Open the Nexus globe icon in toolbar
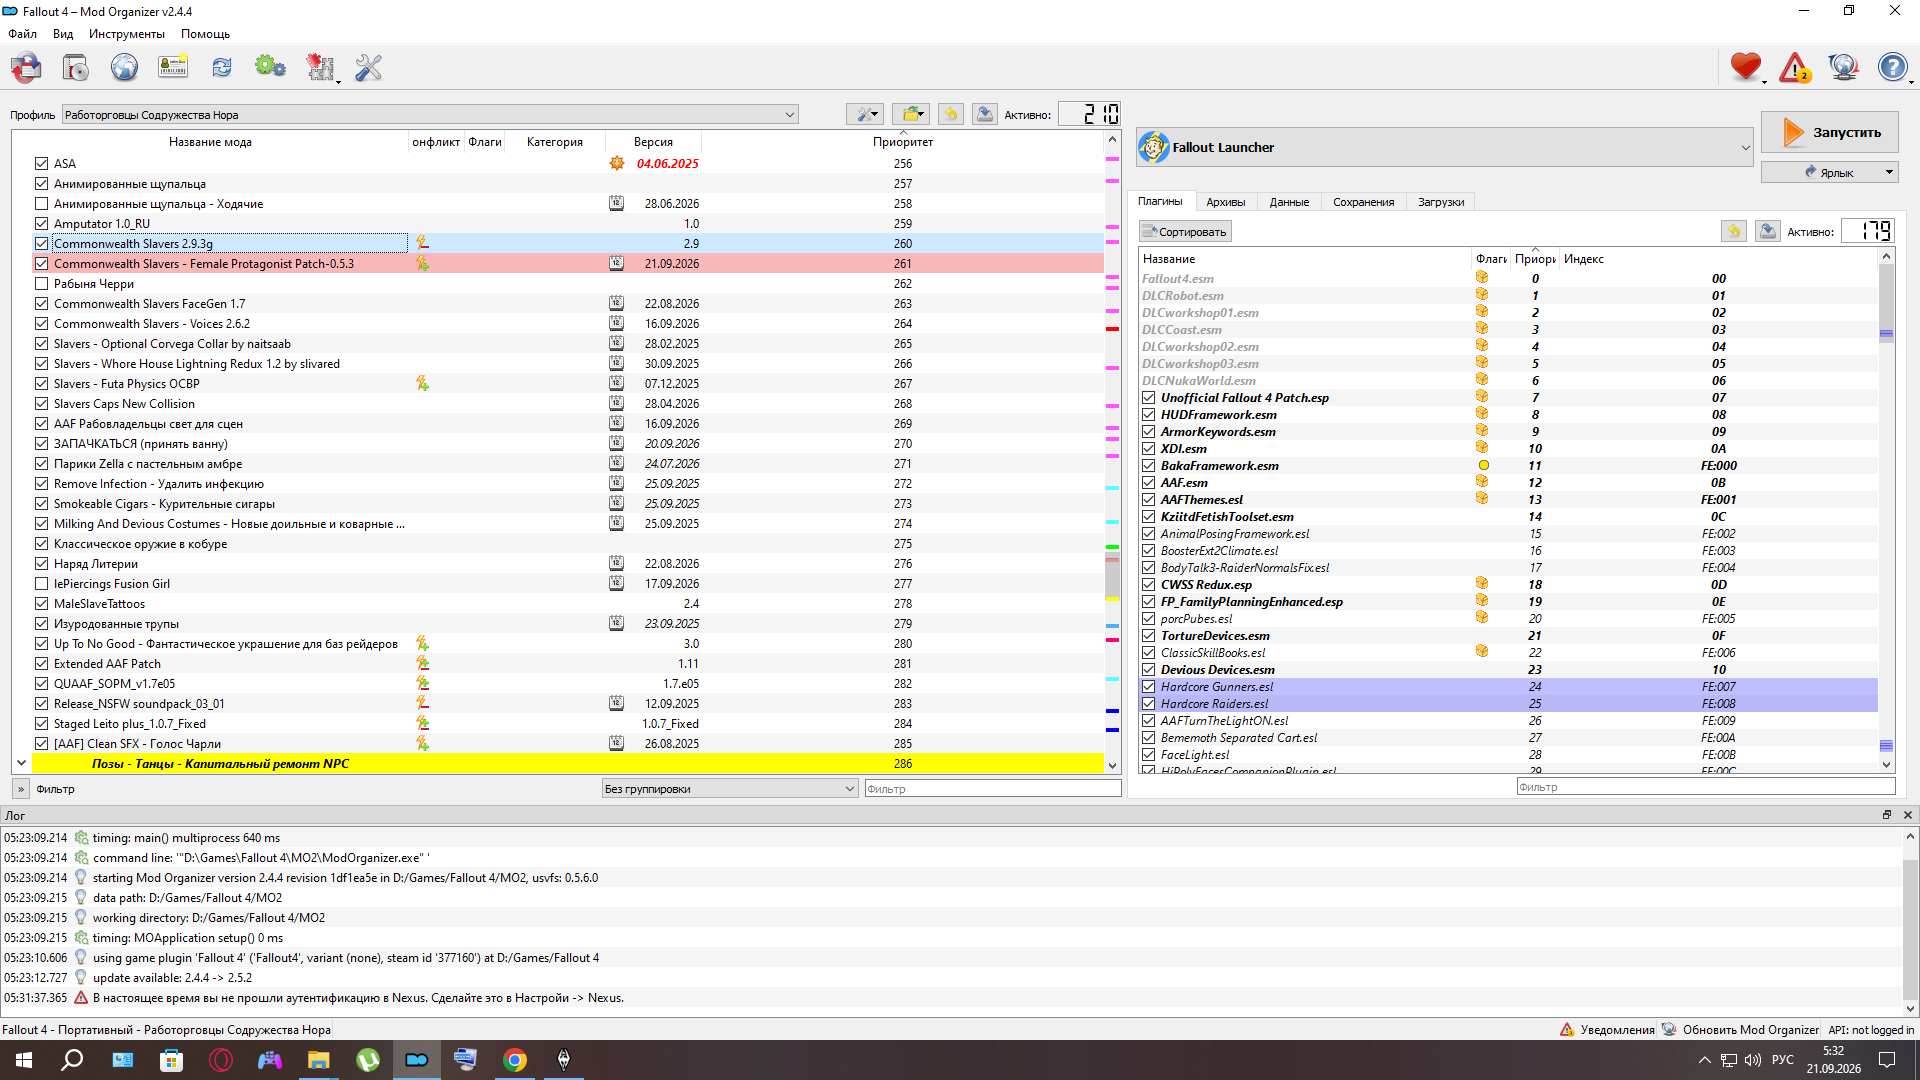The image size is (1920, 1080). click(124, 68)
